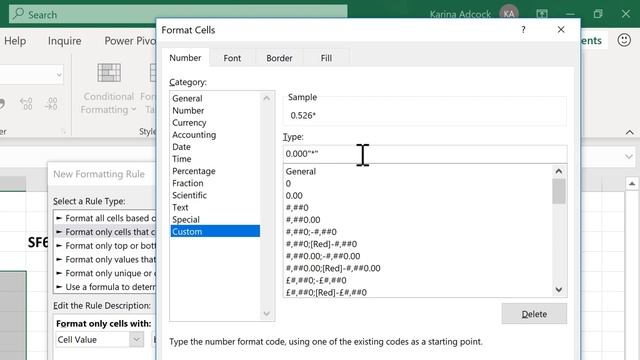Click worksheet vertical scroll up arrow
640x360 pixels.
point(631,184)
